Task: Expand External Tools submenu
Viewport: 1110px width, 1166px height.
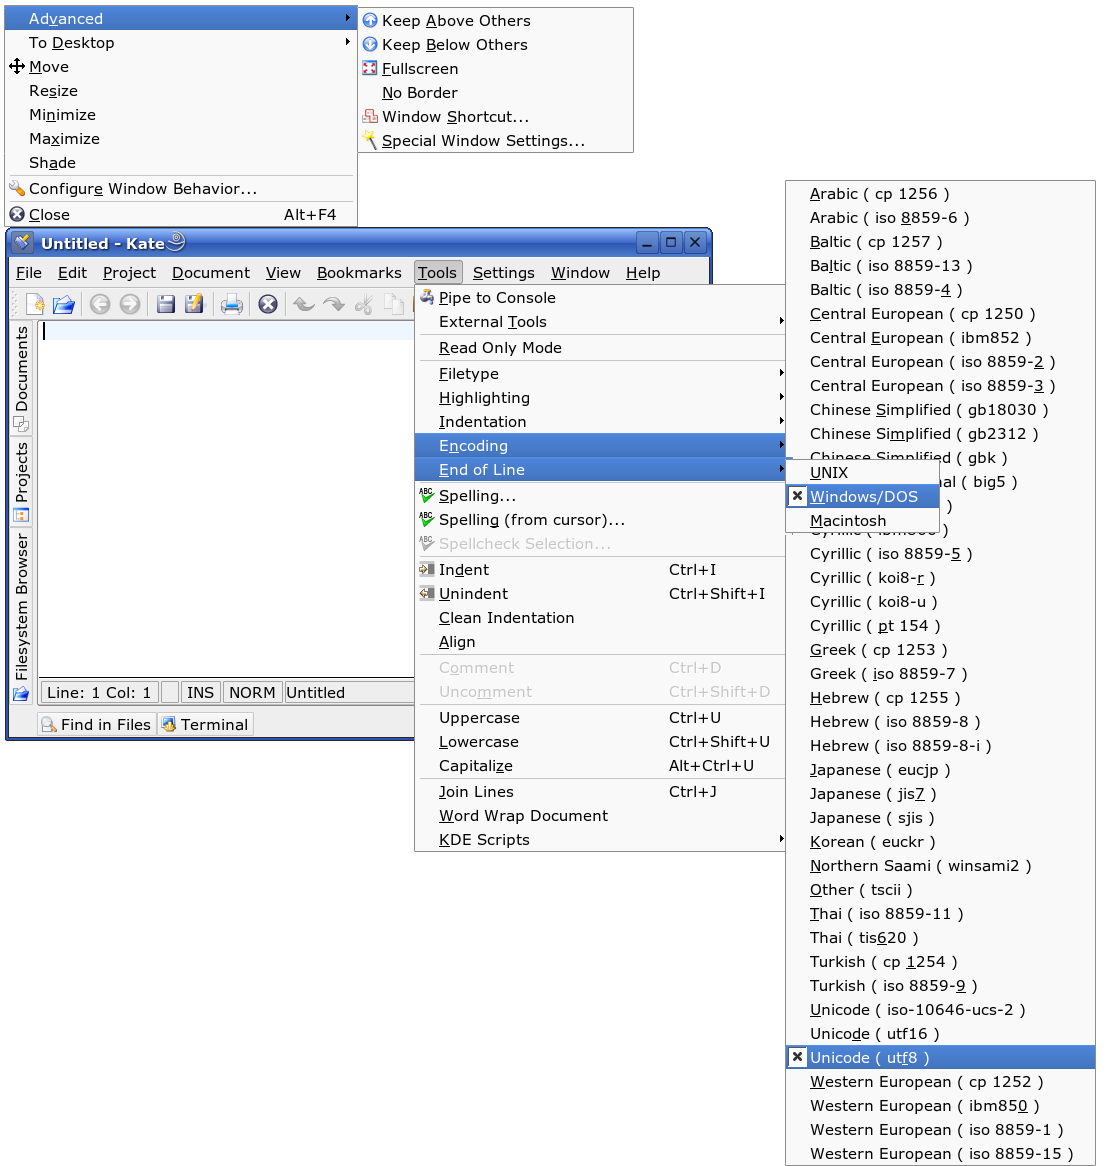Action: [x=600, y=322]
